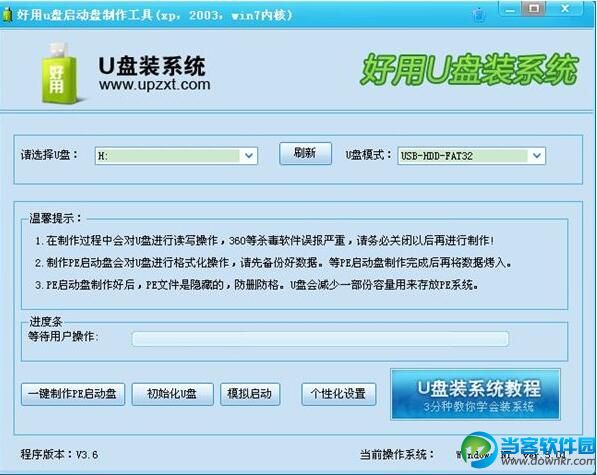Click the 好用U盘装系统 green title graphic

point(469,70)
